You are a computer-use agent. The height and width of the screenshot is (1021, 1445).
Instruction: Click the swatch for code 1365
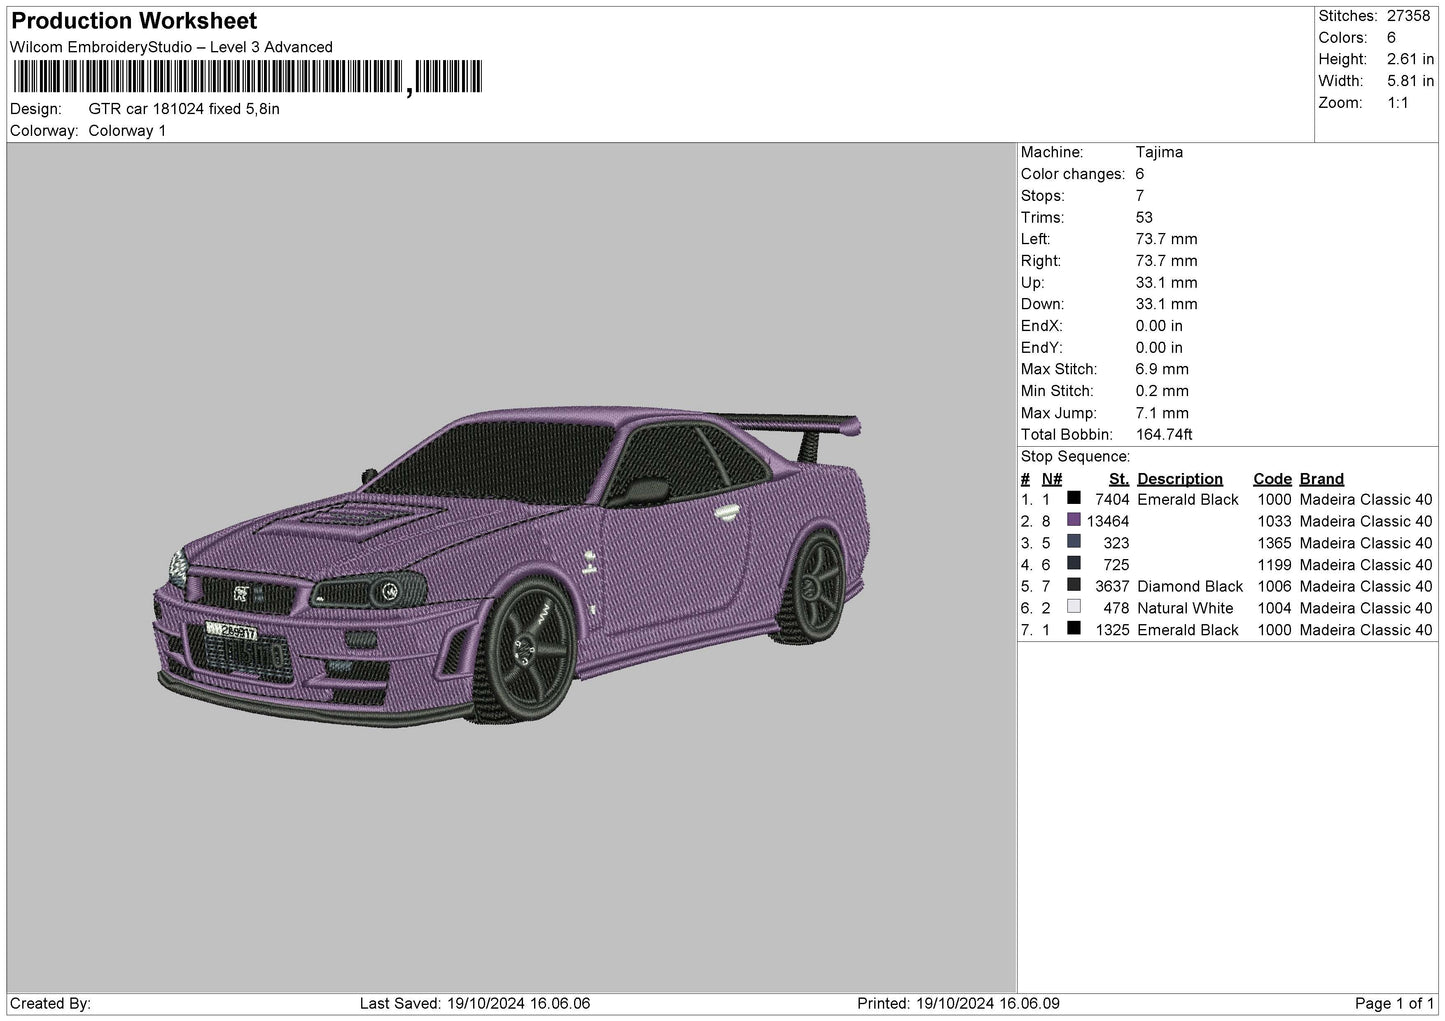pos(1074,542)
